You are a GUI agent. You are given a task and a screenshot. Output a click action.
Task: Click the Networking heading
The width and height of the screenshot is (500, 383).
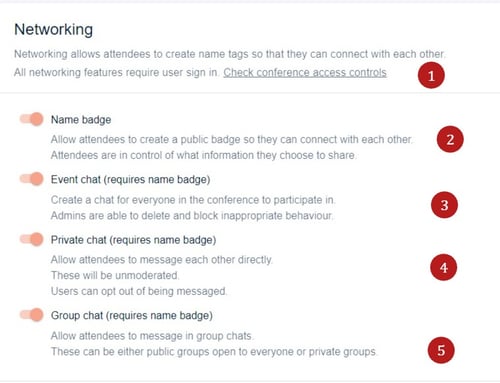tap(53, 30)
